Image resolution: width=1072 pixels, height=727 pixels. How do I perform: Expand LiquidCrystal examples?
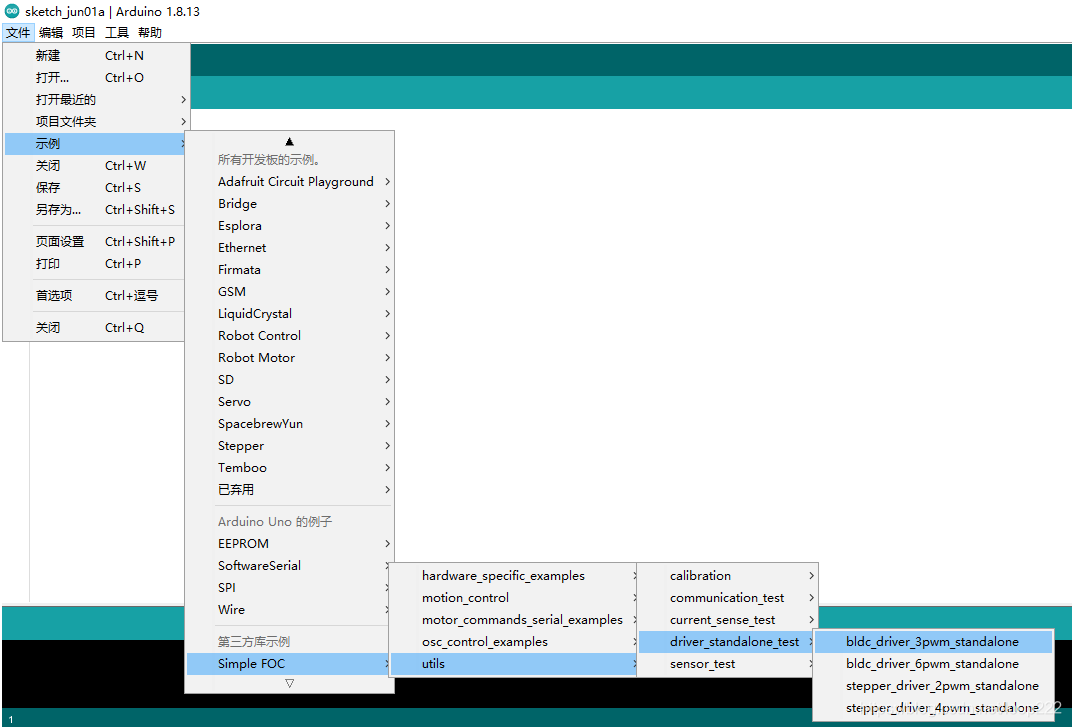(289, 313)
